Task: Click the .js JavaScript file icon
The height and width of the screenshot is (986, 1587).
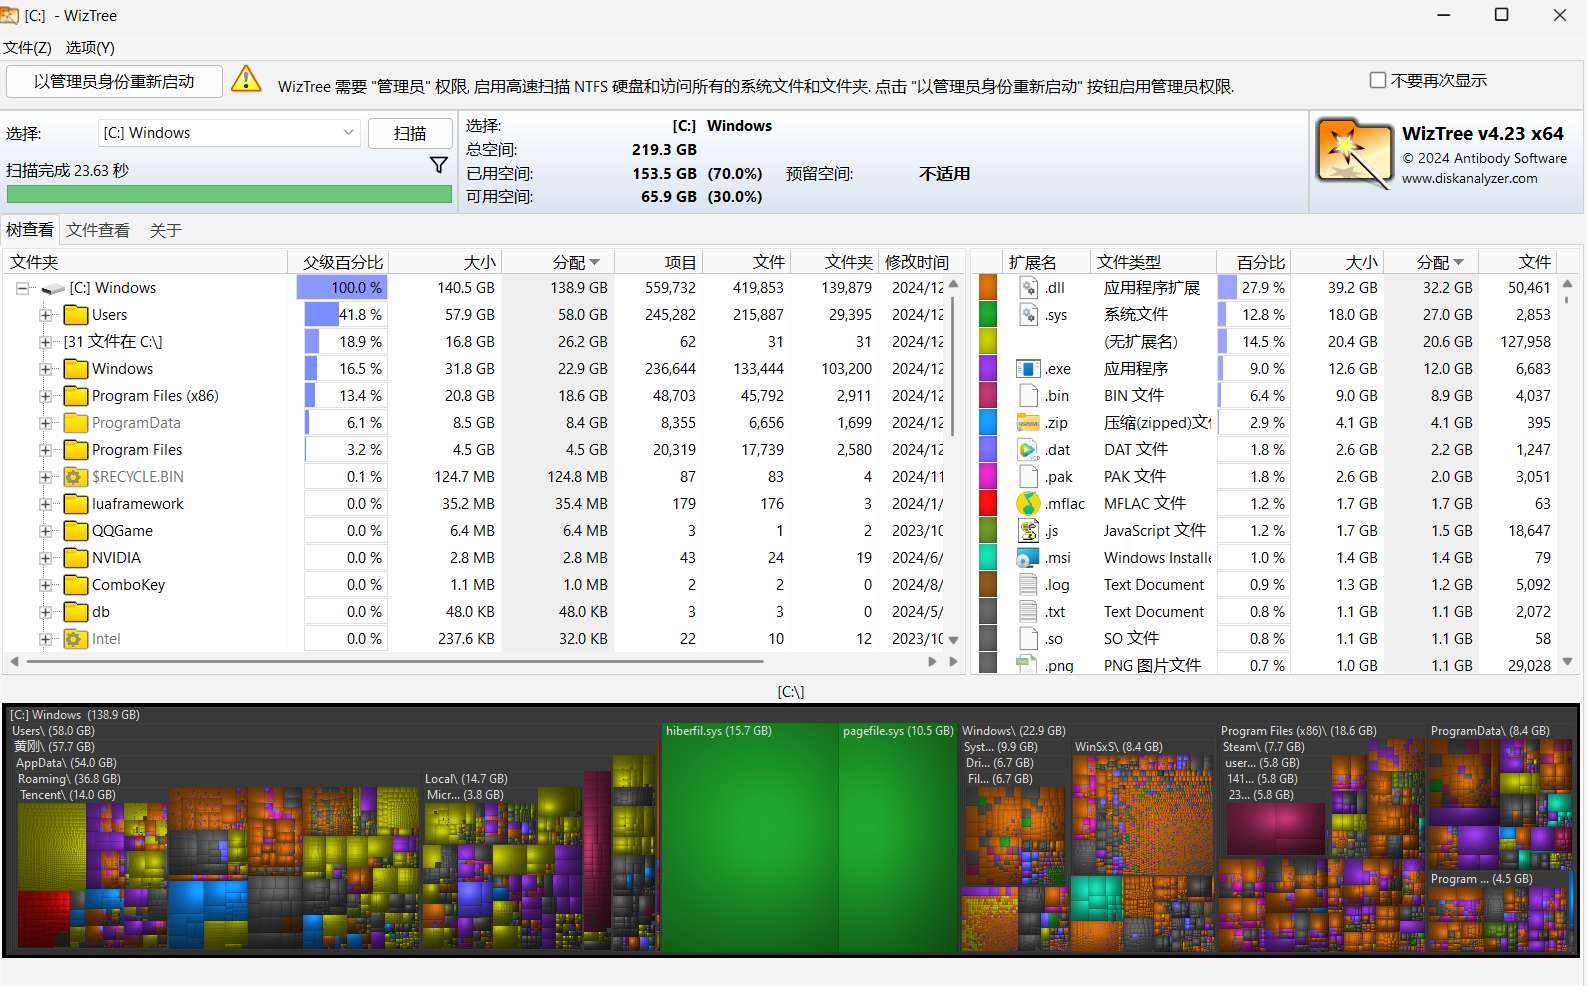Action: coord(1028,531)
